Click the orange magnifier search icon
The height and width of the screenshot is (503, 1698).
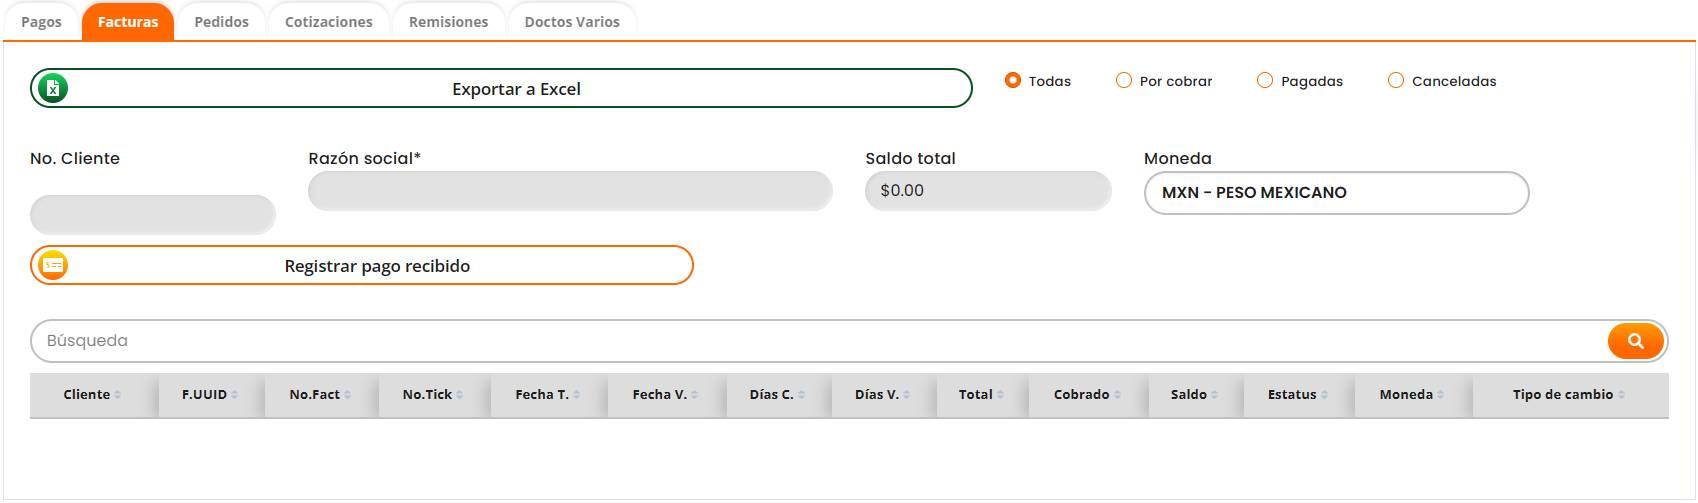1635,341
